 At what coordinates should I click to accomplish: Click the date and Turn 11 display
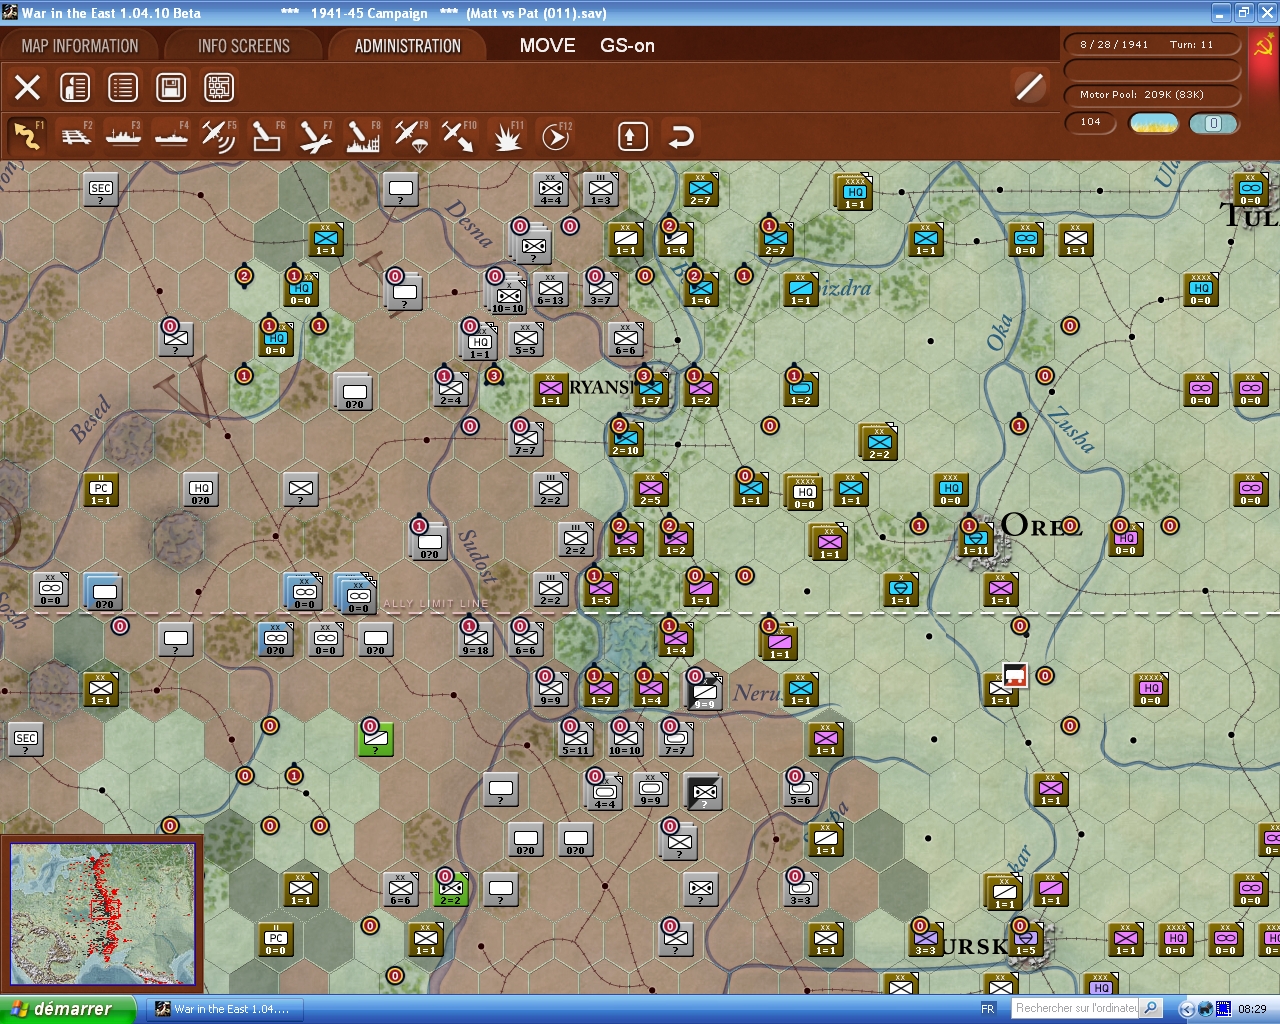click(1152, 45)
